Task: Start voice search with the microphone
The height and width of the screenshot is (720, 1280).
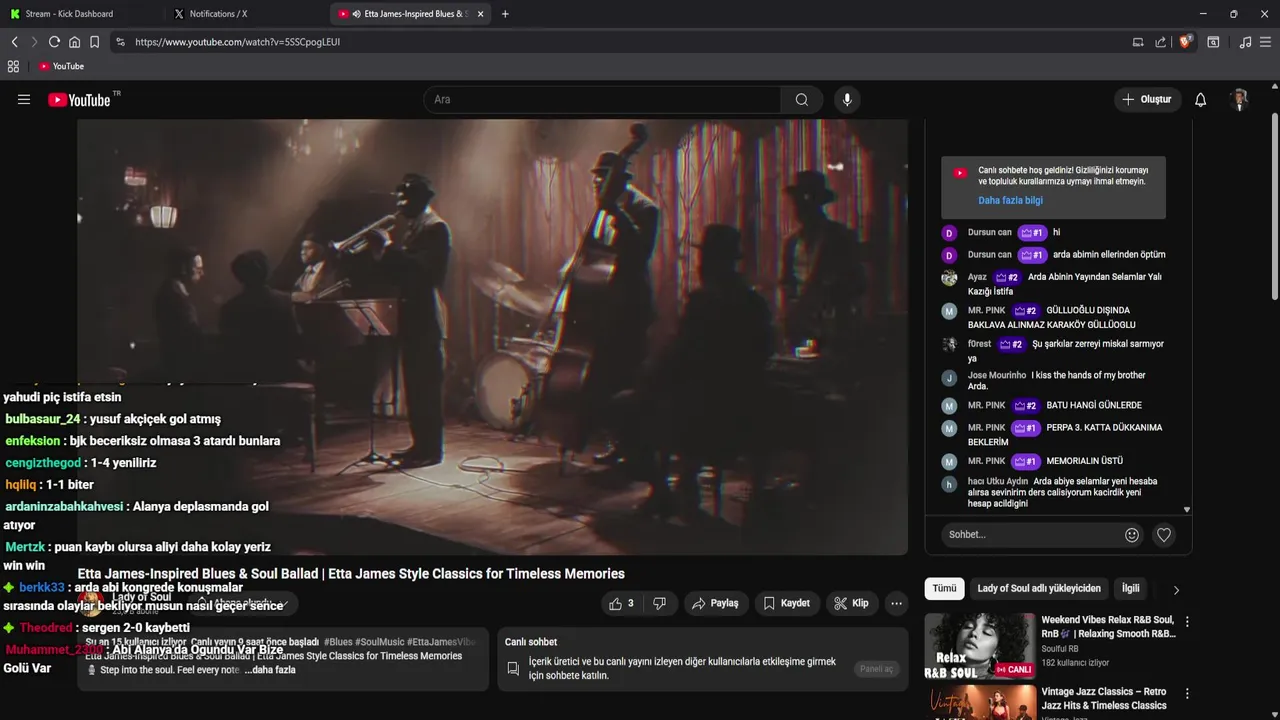Action: (847, 99)
